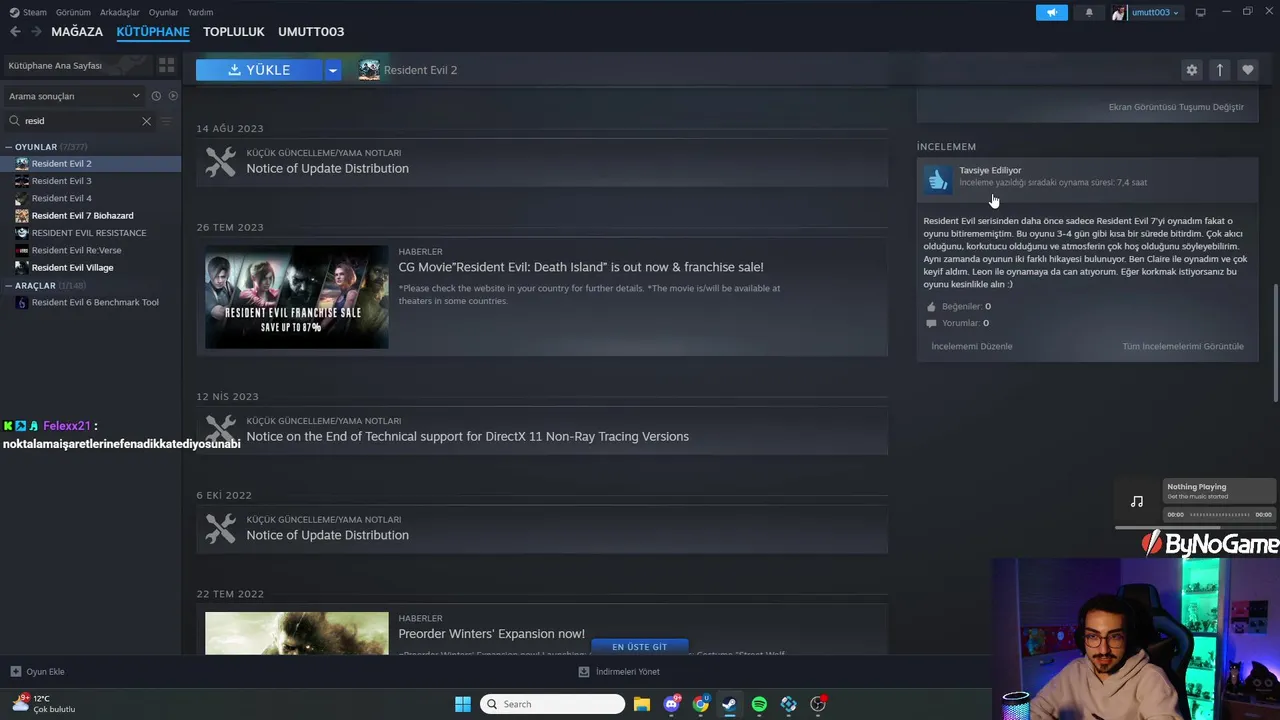Open İndirmeleri Yönet downloads manager

(x=619, y=672)
